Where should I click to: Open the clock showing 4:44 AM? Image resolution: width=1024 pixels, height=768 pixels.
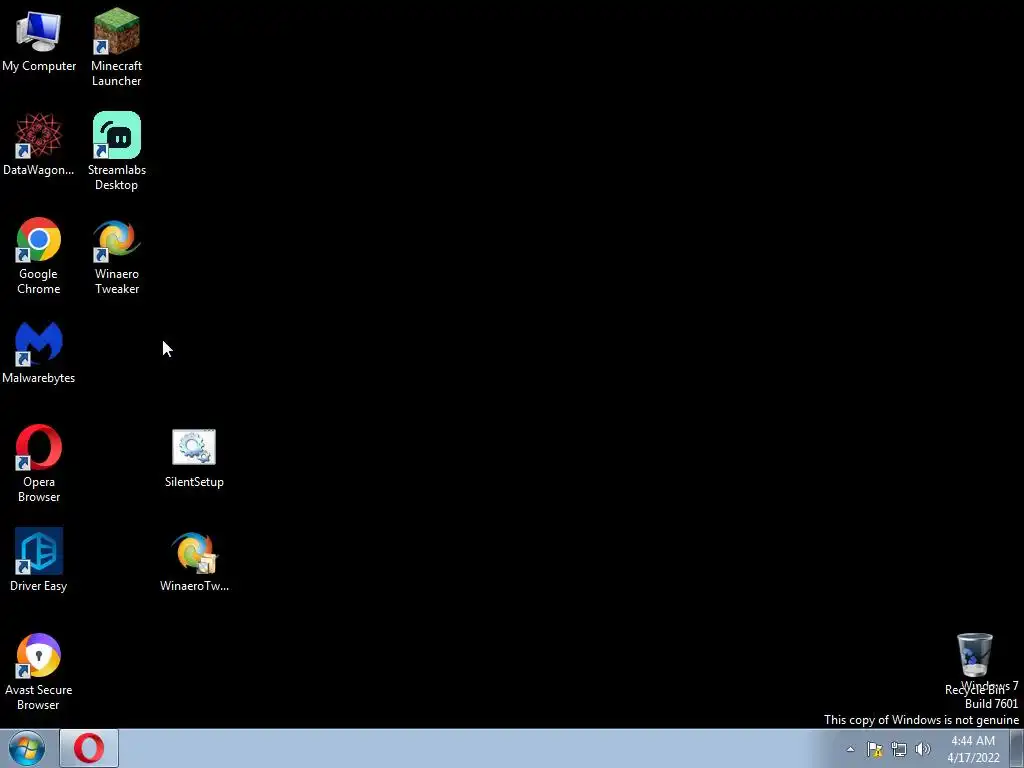(x=973, y=749)
